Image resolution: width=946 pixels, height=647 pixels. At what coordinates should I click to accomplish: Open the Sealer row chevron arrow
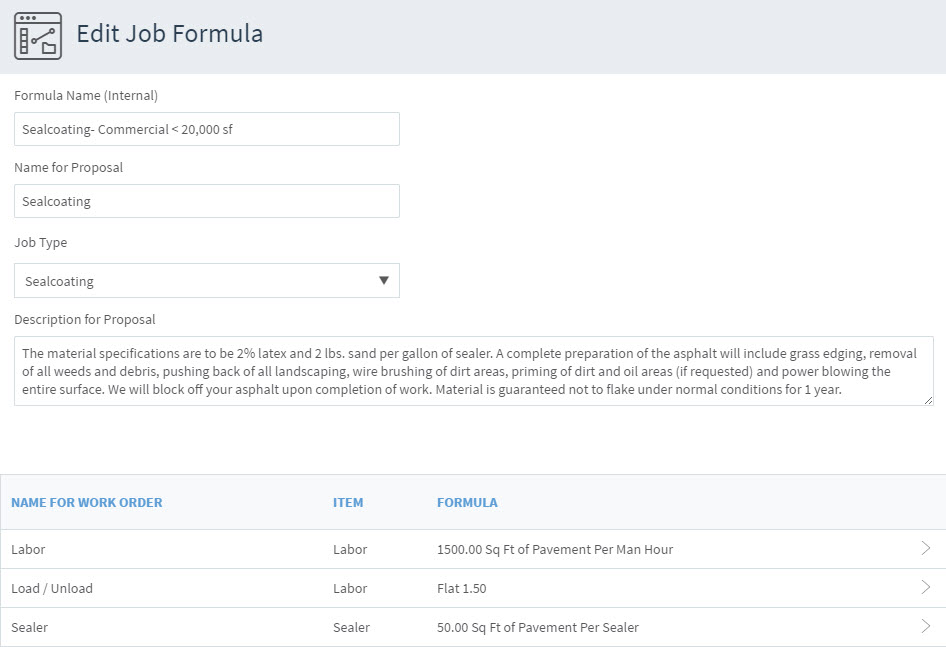tap(925, 626)
